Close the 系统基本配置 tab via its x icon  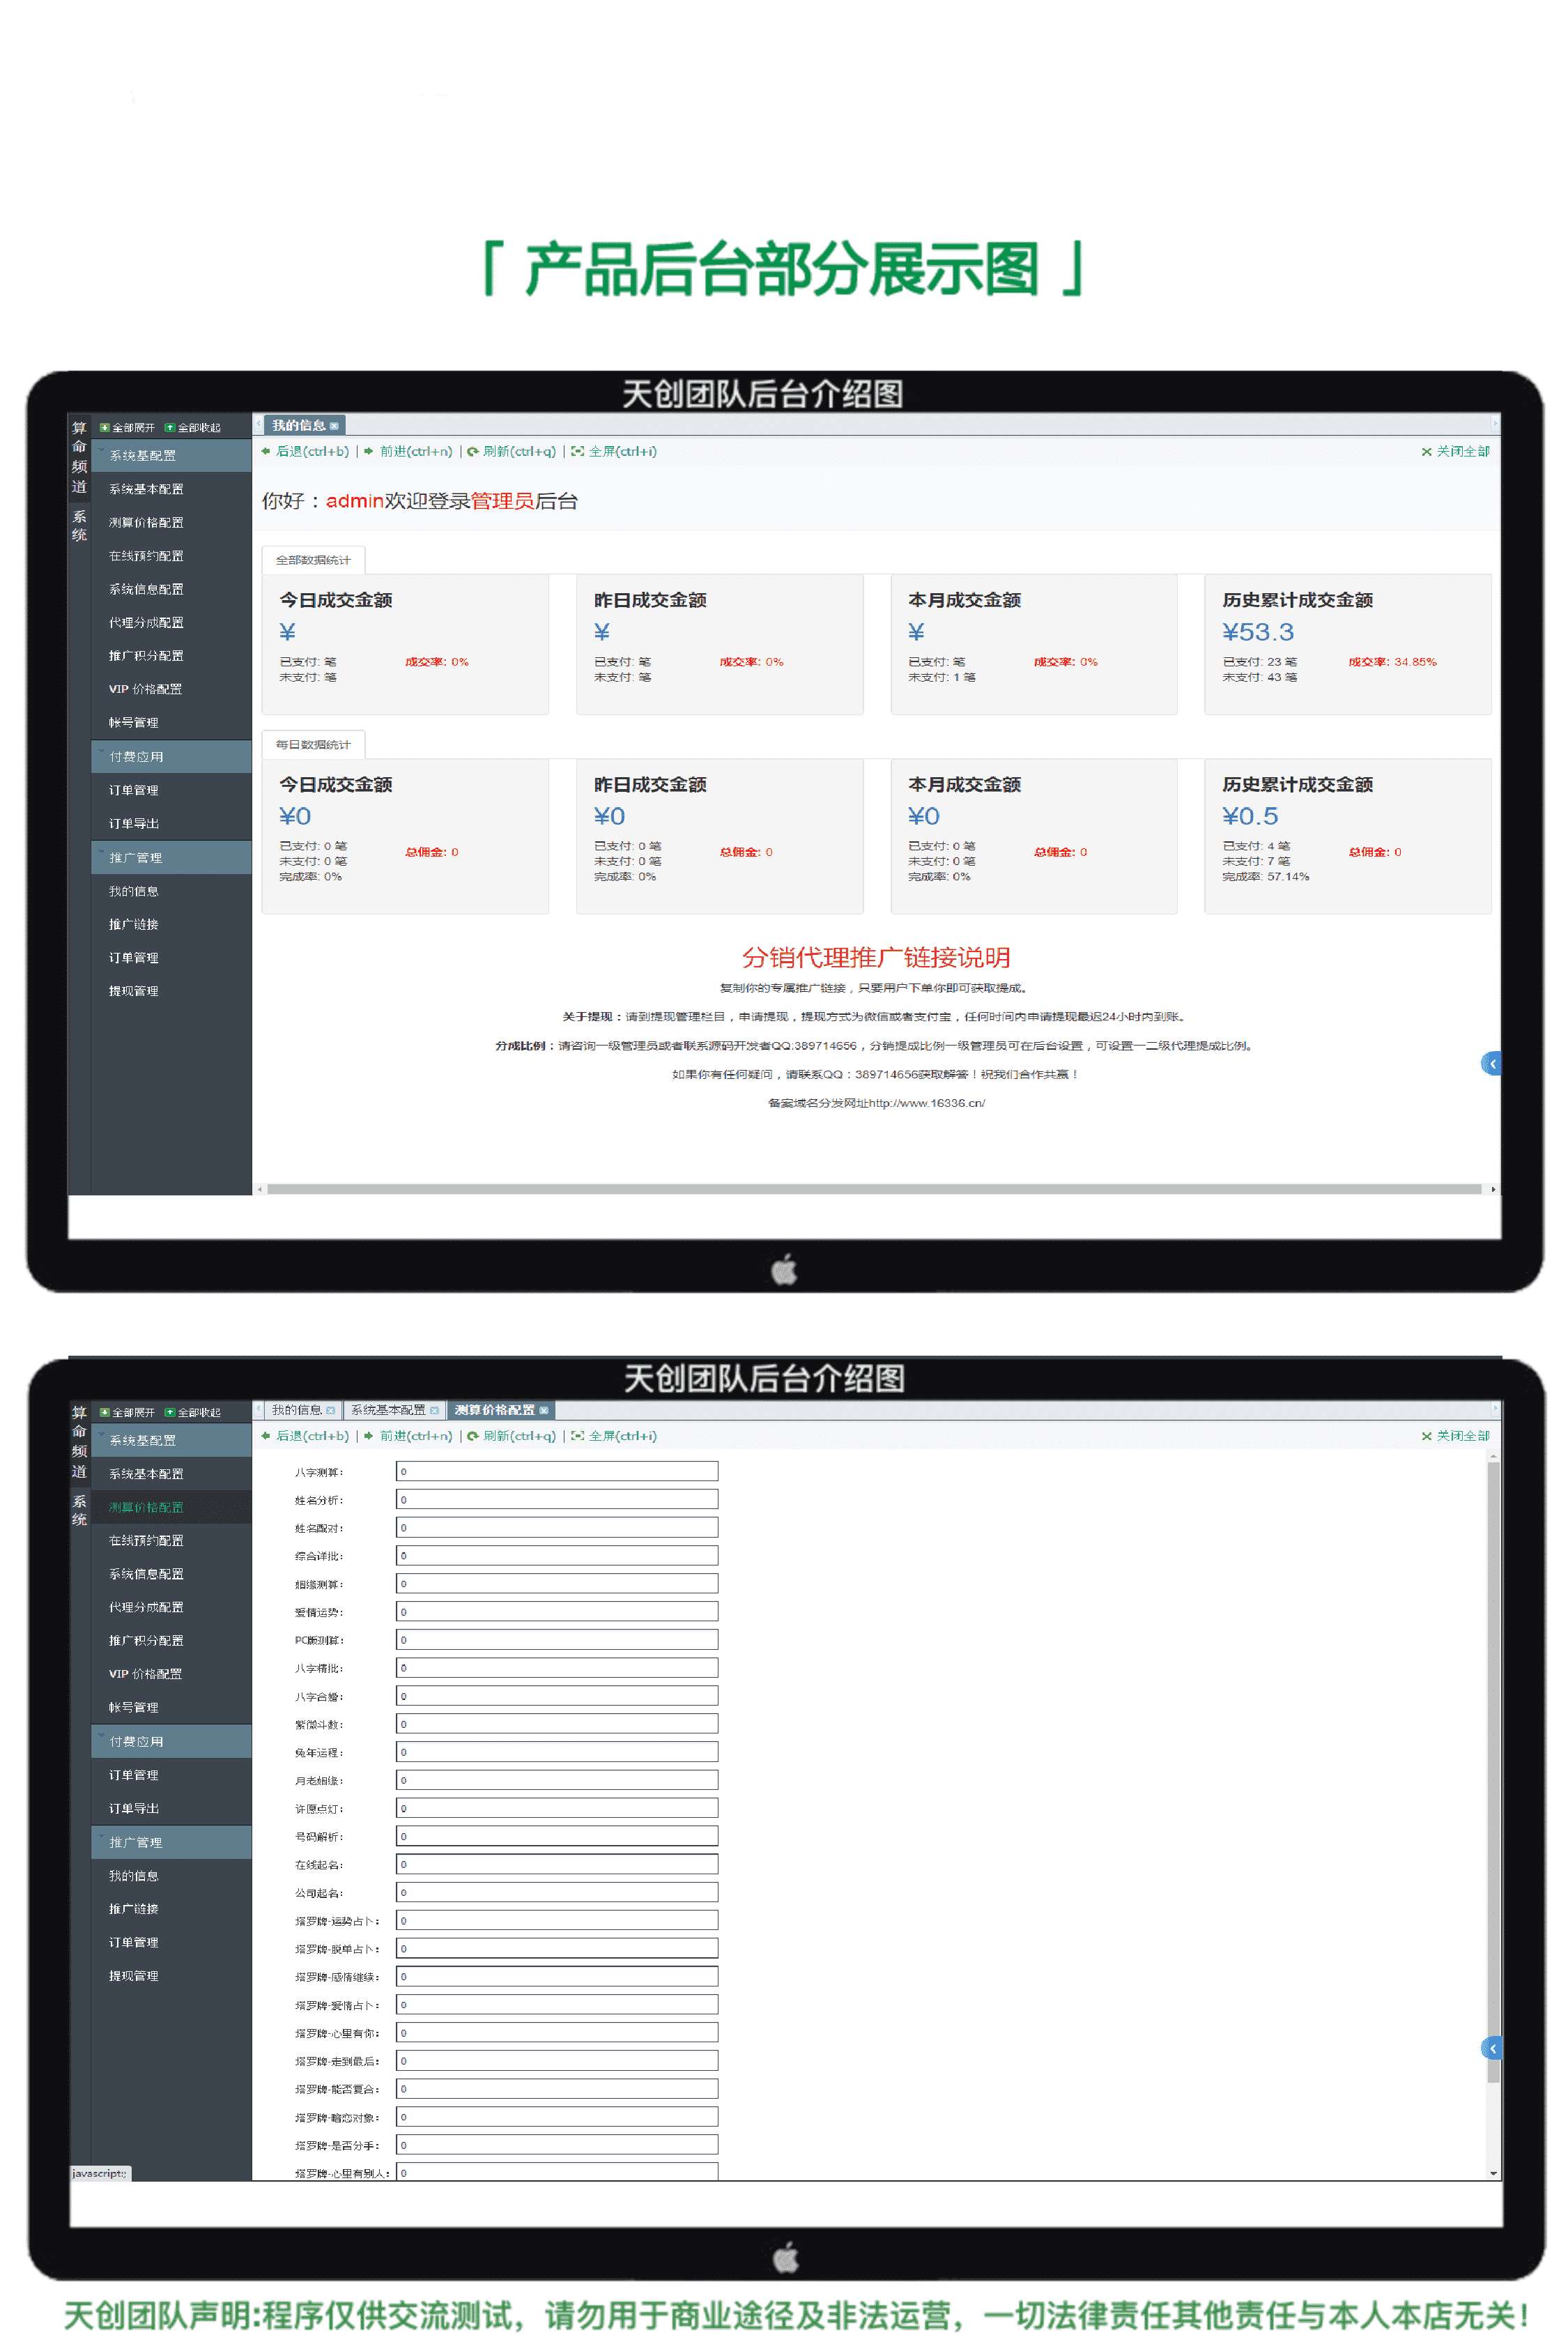point(434,1411)
